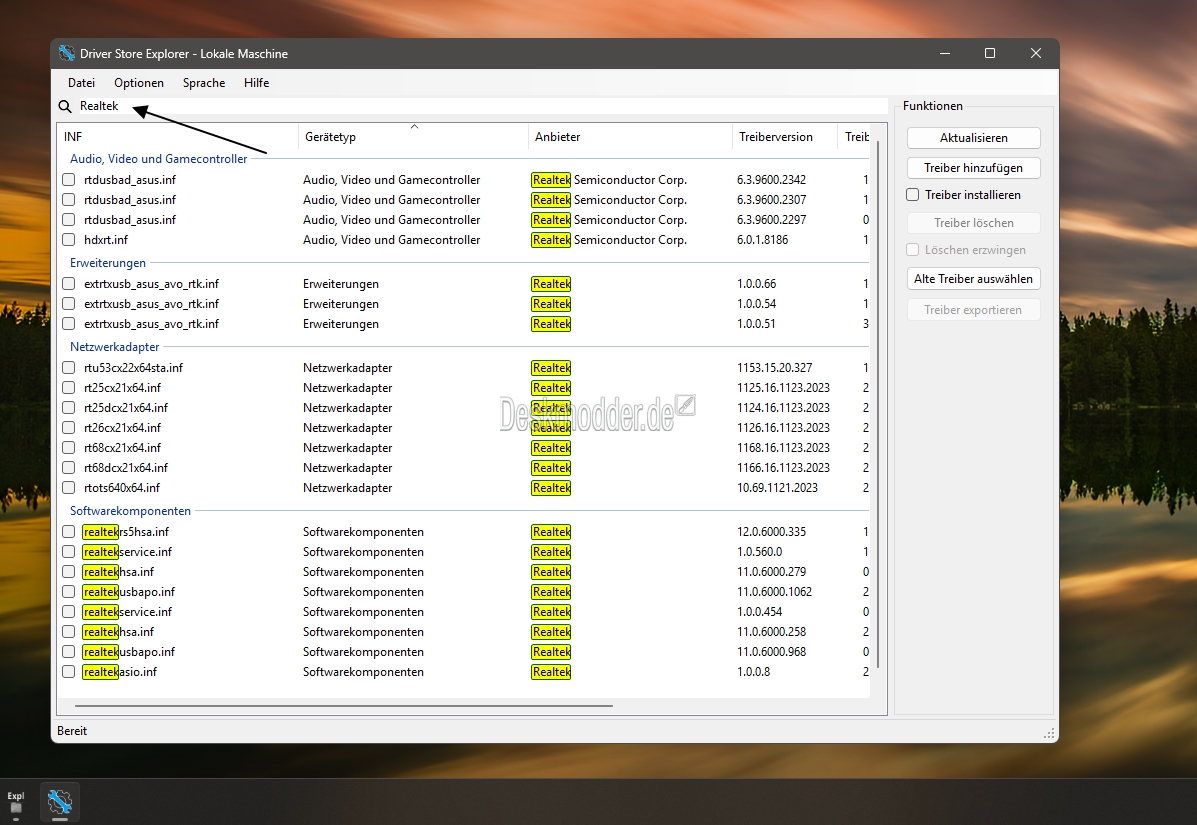Tick the rt68dcx21x64.inf checkbox
This screenshot has width=1197, height=825.
coord(69,468)
